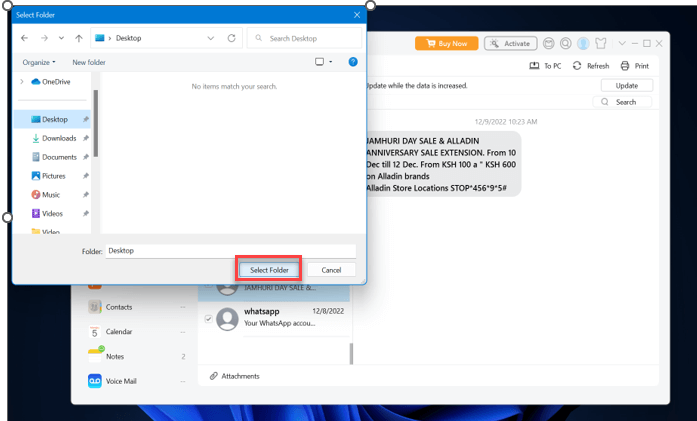This screenshot has height=421, width=697.
Task: Click the skin/theme shirt icon
Action: (x=601, y=44)
